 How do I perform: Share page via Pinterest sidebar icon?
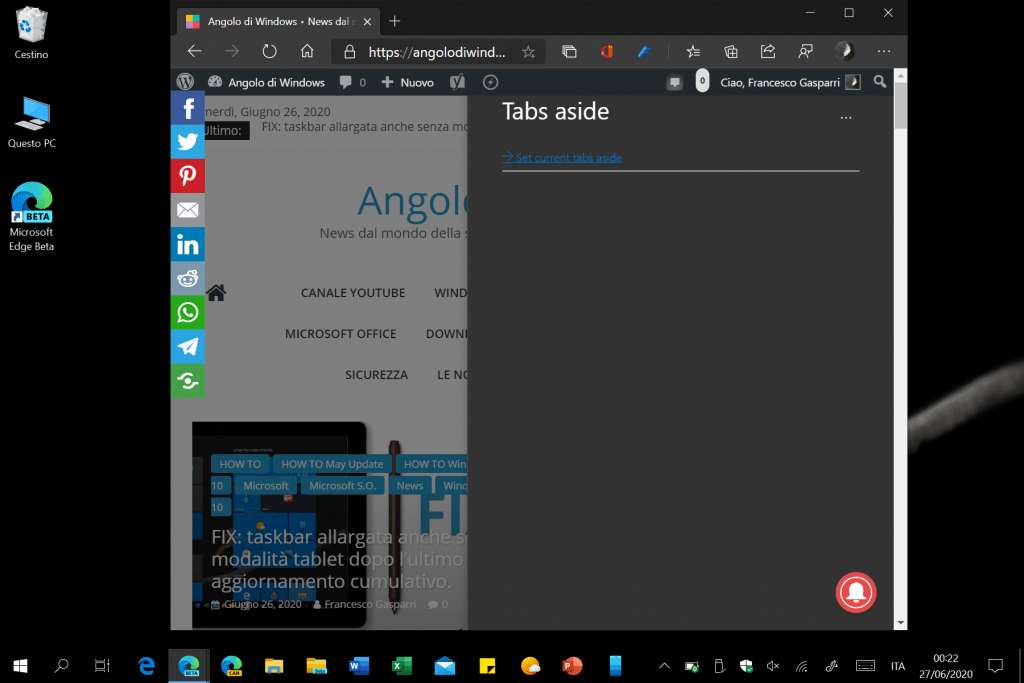[188, 176]
